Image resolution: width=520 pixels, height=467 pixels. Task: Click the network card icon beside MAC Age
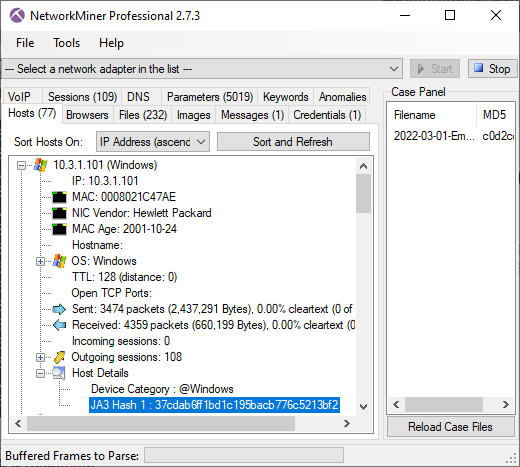coord(59,229)
